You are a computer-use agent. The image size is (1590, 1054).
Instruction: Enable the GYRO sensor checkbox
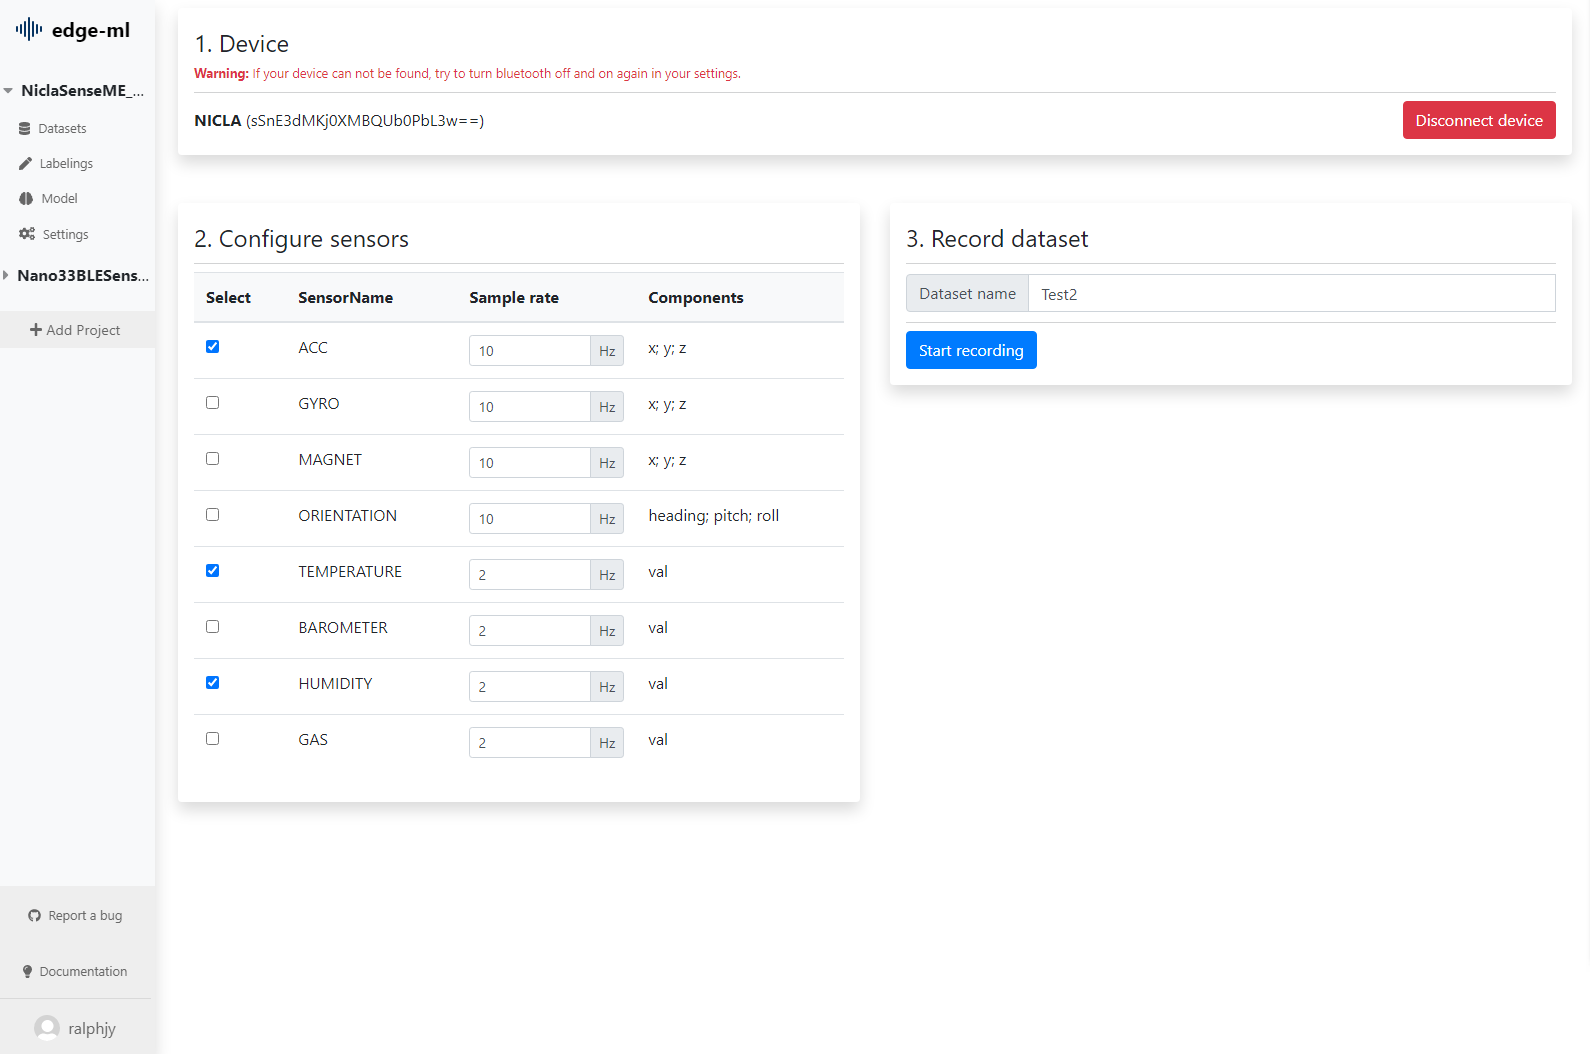tap(212, 403)
